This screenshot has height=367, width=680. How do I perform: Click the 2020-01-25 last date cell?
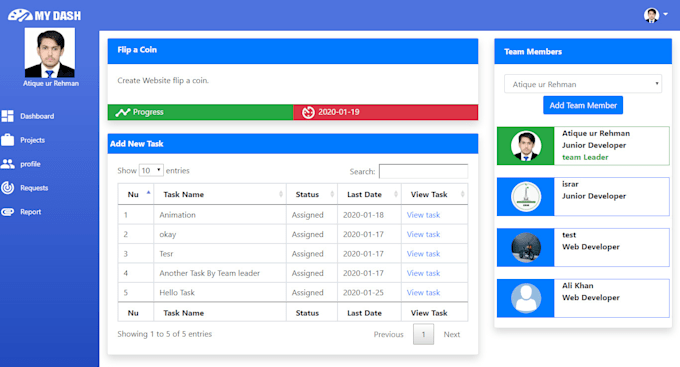369,293
